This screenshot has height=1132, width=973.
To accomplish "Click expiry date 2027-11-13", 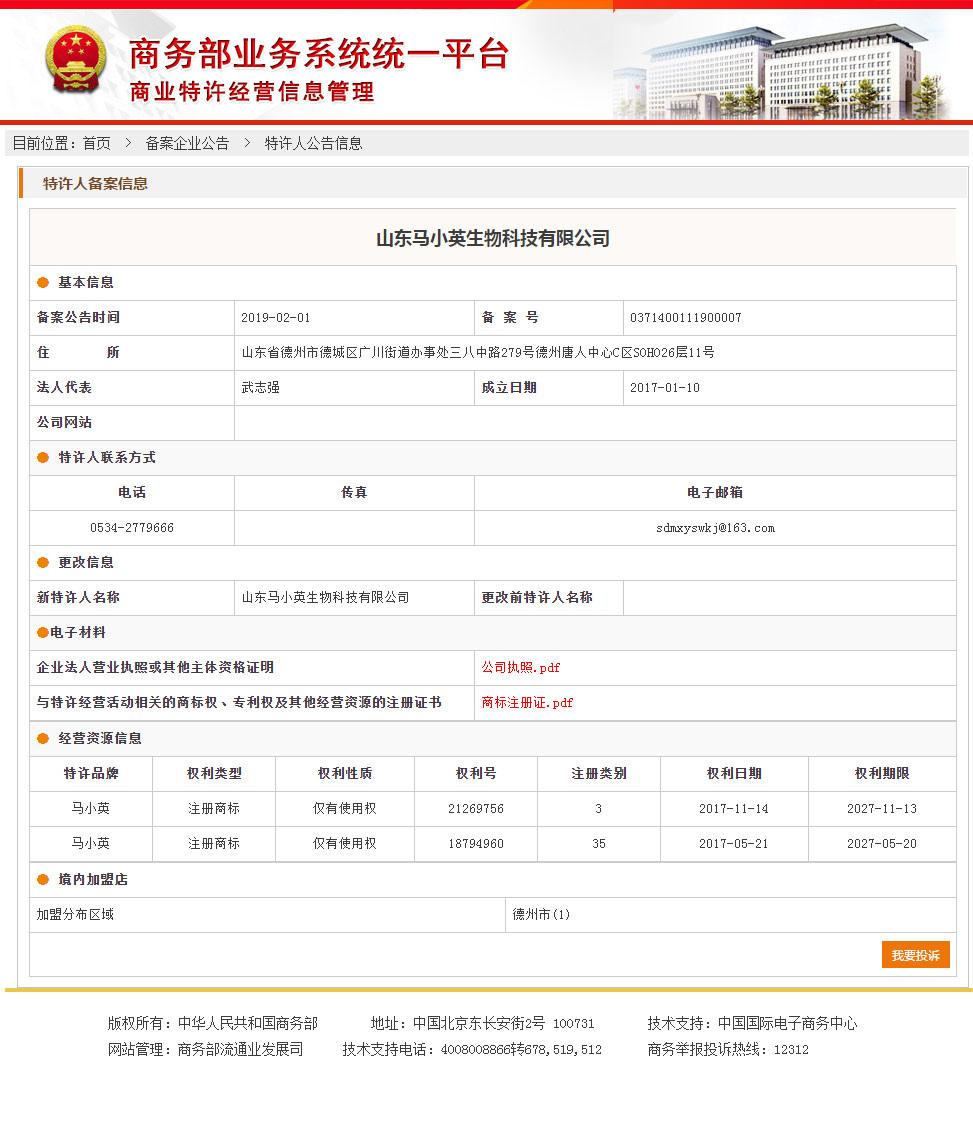I will pyautogui.click(x=881, y=809).
